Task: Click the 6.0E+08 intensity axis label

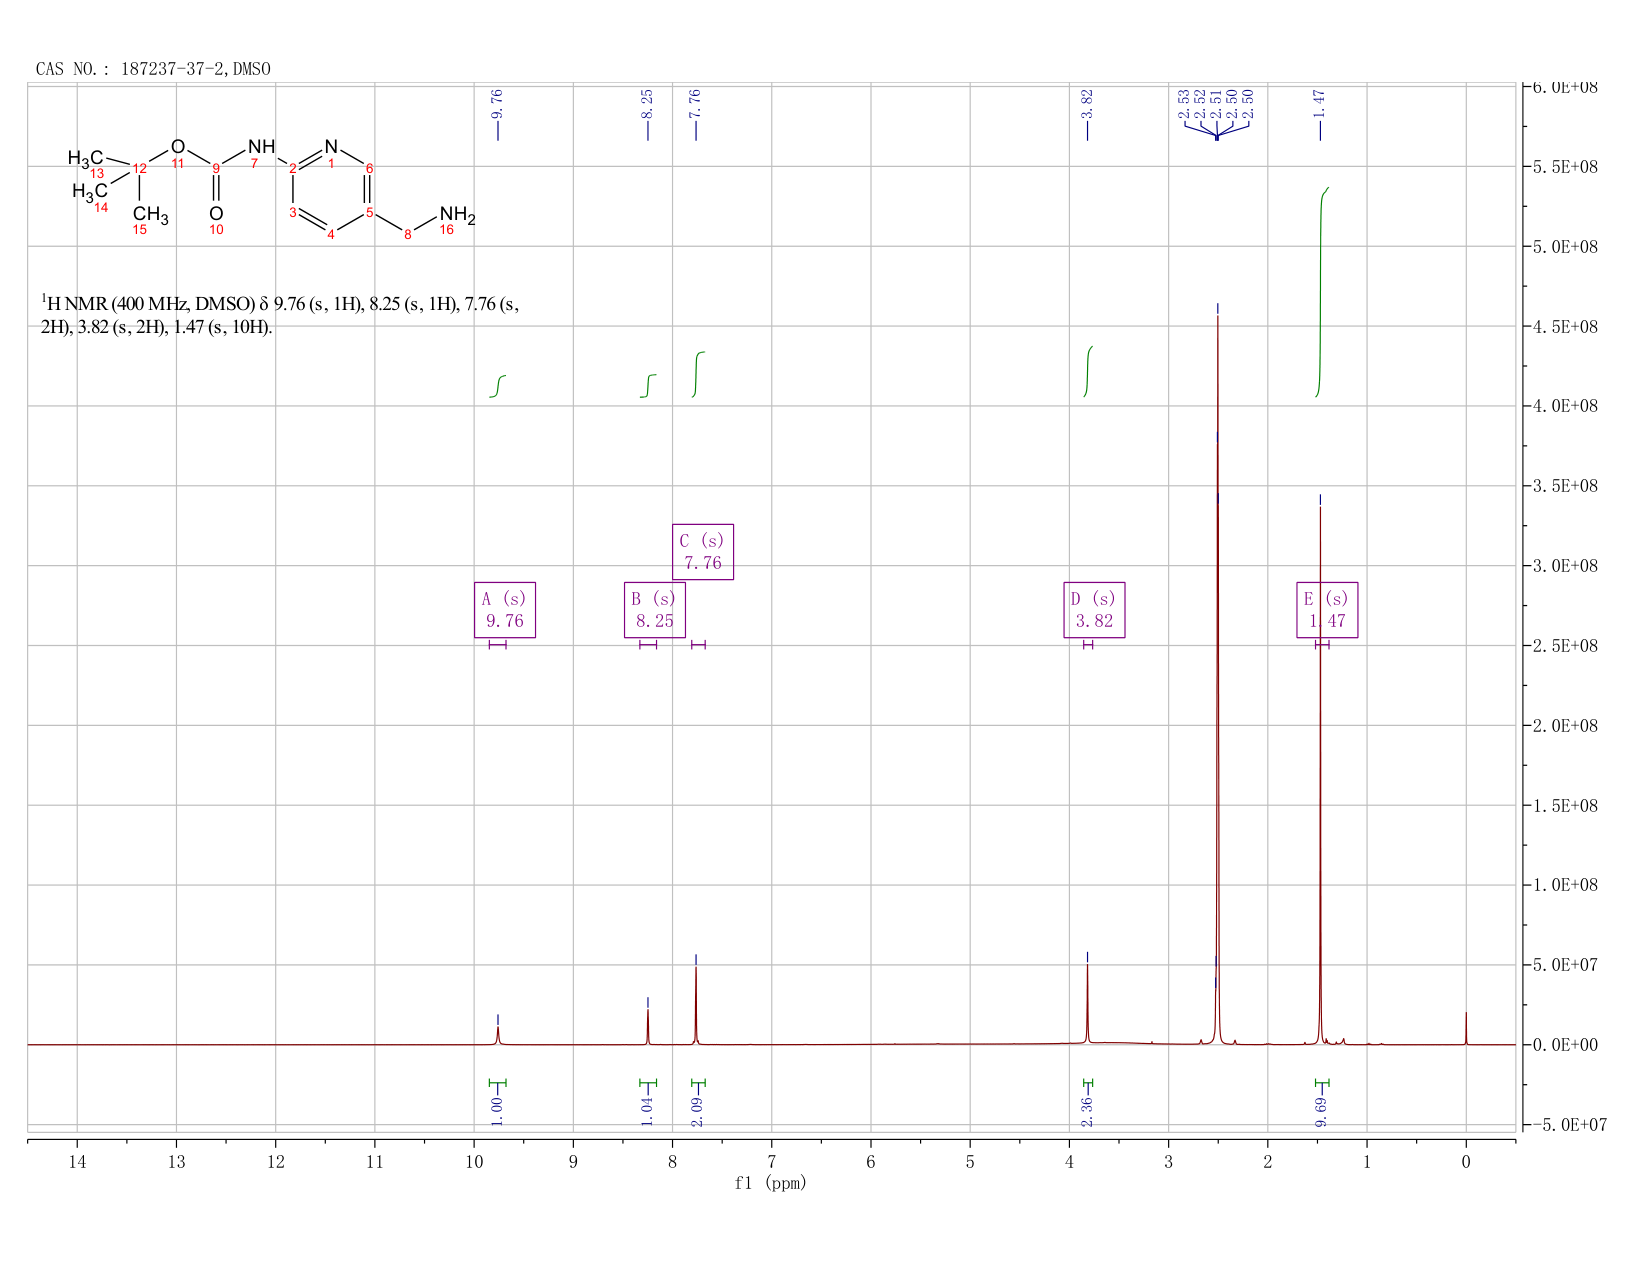Action: click(1565, 87)
